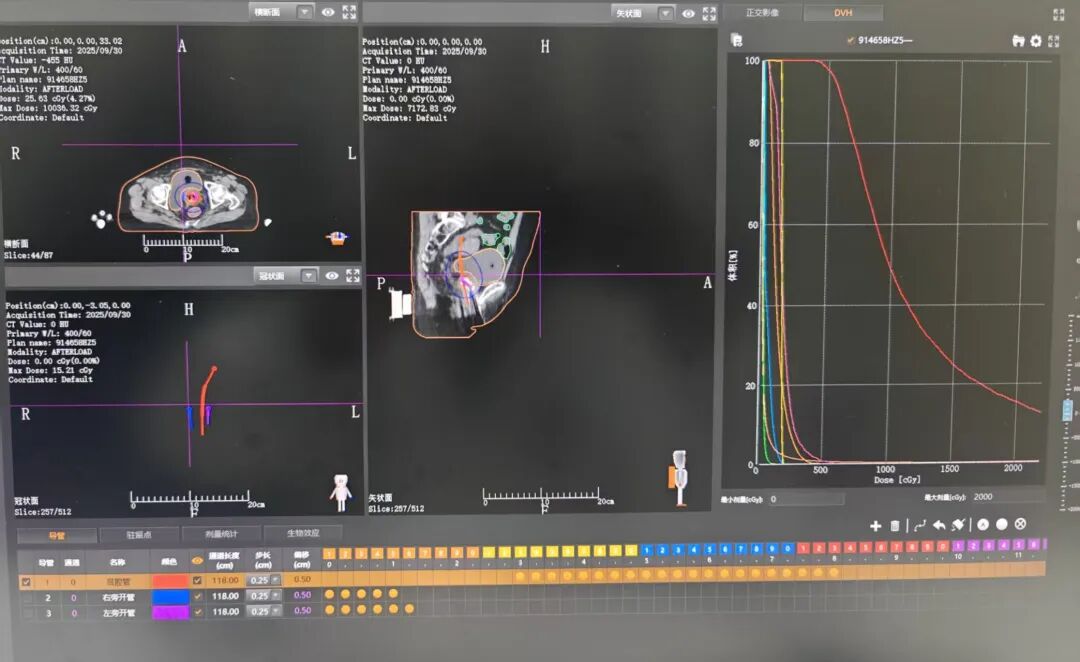Click the blue color swatch for 右旁开管
Viewport: 1080px width, 662px height.
[x=169, y=596]
